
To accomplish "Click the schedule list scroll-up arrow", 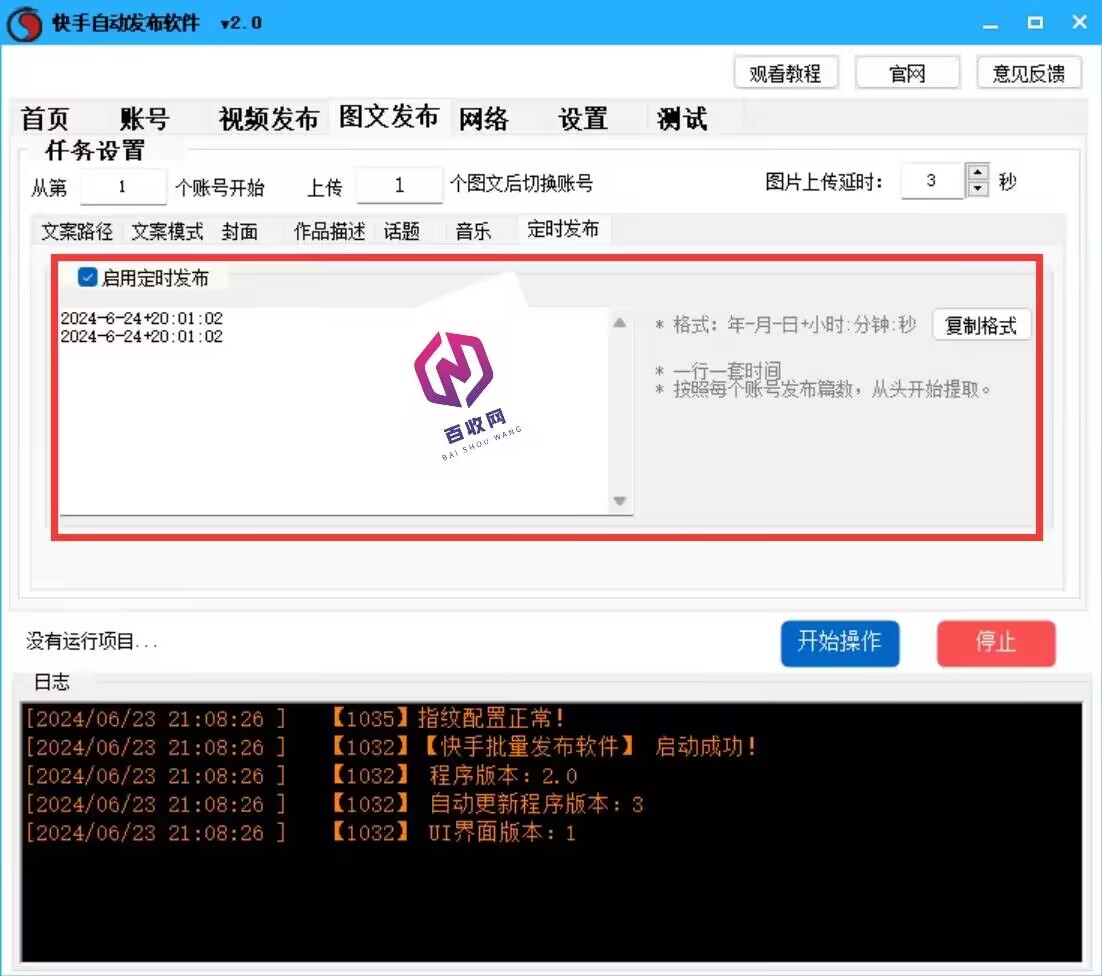I will (x=619, y=323).
